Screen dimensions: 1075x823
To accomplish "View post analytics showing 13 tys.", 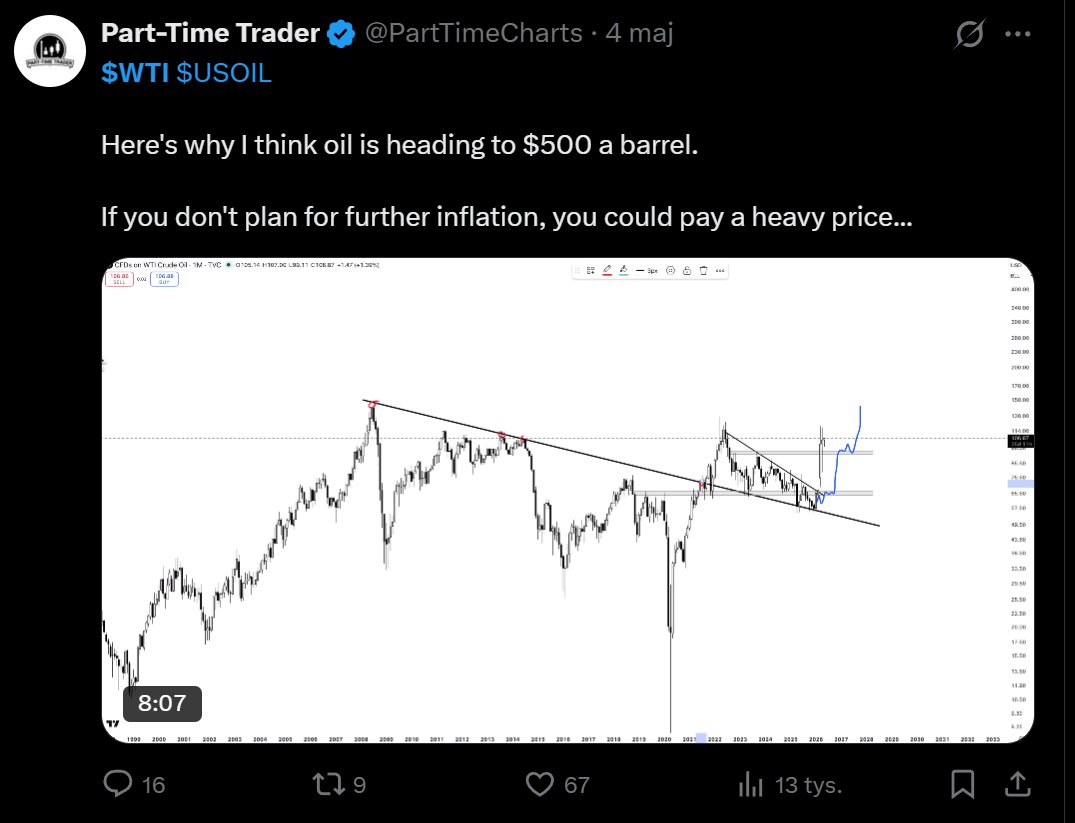I will click(751, 784).
